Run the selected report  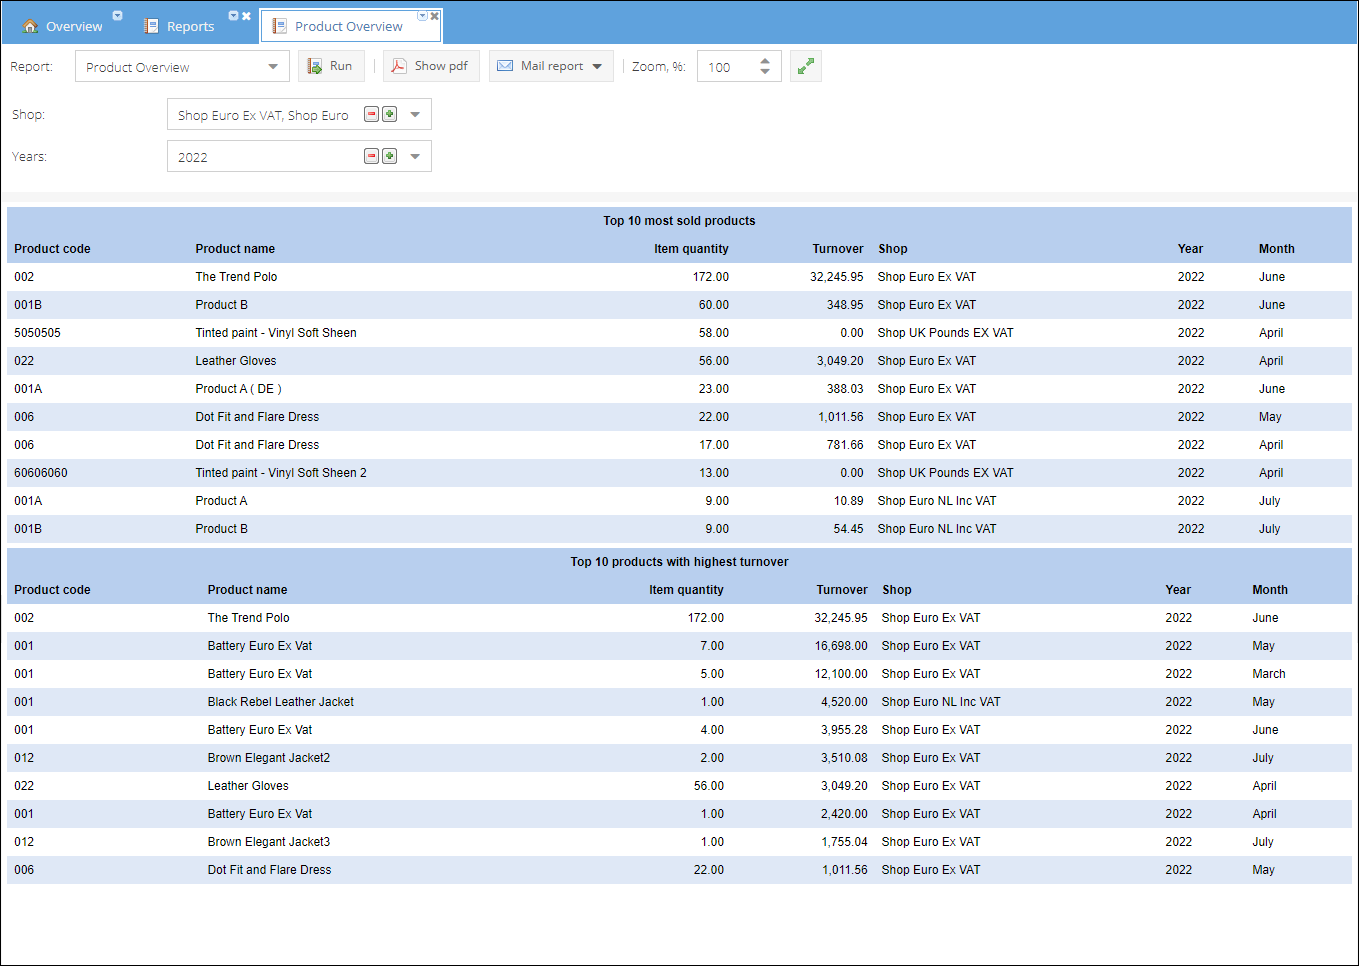(x=331, y=66)
